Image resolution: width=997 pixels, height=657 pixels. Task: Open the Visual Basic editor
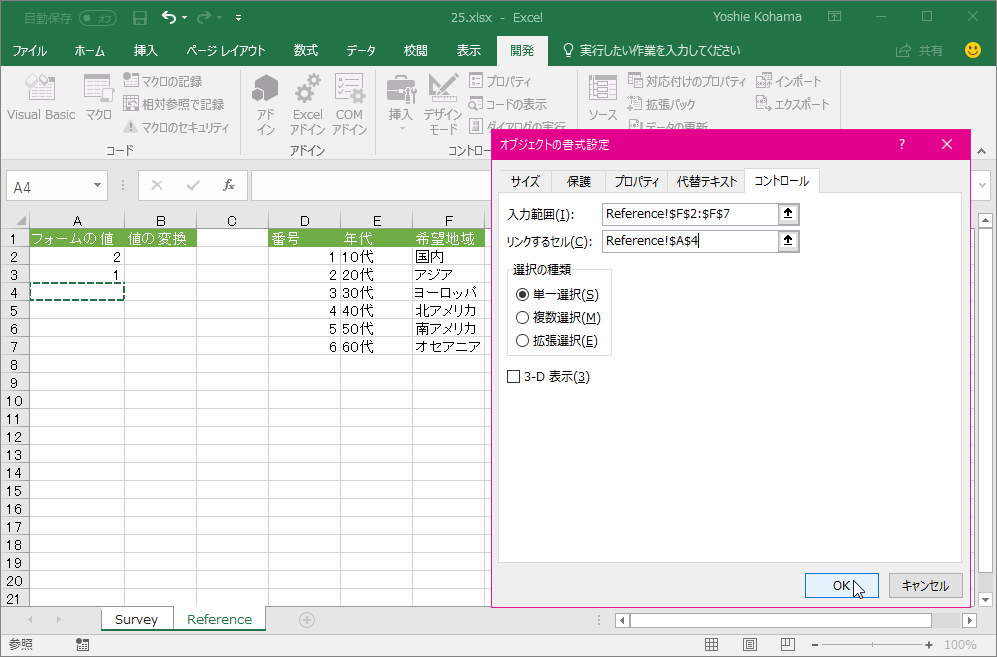point(41,97)
